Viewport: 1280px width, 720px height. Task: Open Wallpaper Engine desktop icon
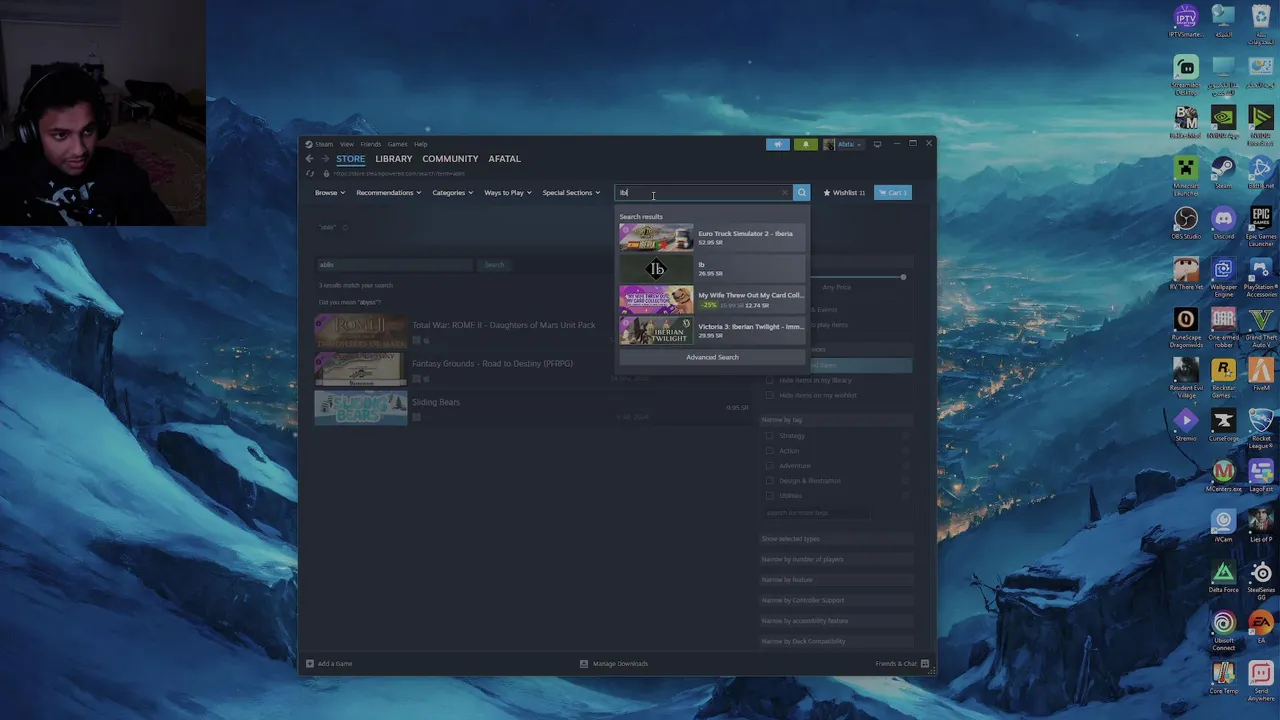pos(1223,277)
